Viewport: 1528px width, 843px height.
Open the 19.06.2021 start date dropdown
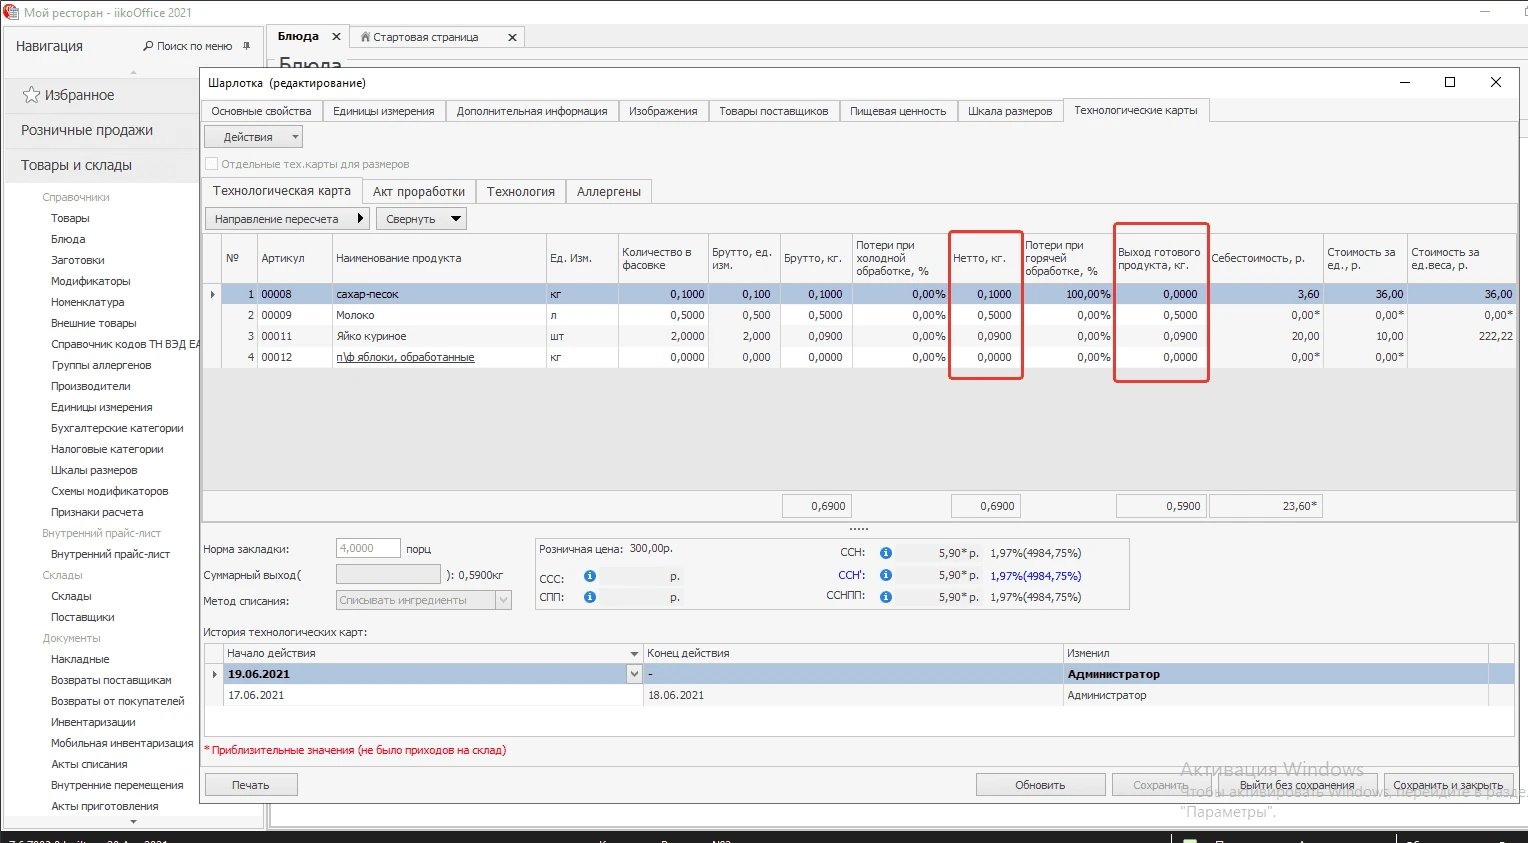click(x=634, y=674)
